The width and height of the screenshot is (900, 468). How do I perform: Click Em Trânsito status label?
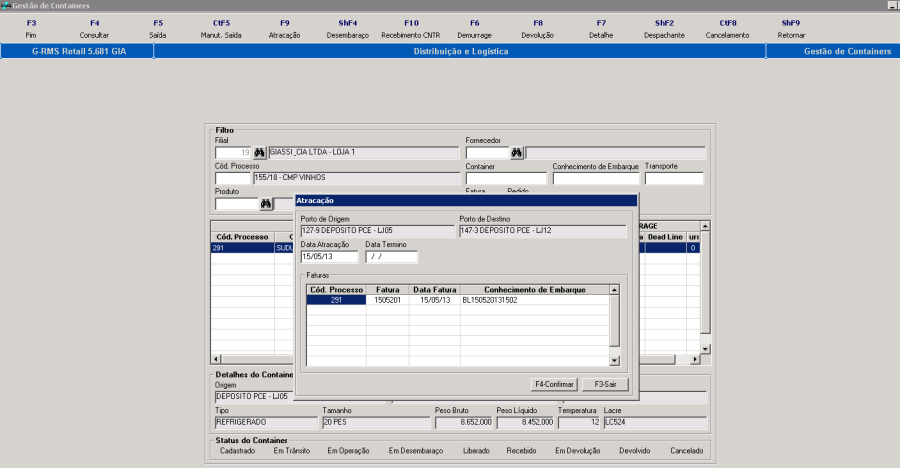coord(292,451)
